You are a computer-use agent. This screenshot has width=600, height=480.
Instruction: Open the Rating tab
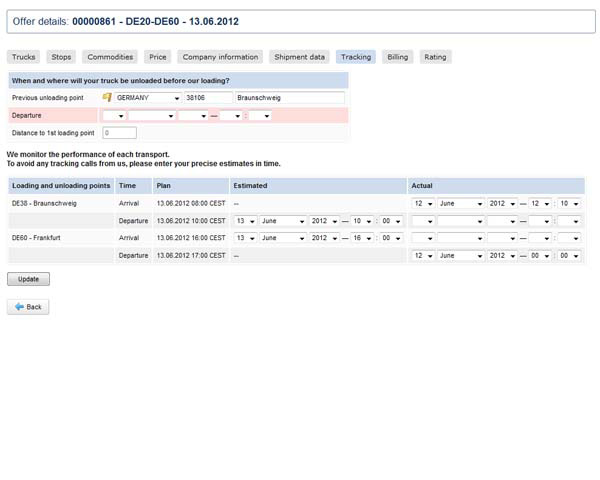click(x=435, y=57)
